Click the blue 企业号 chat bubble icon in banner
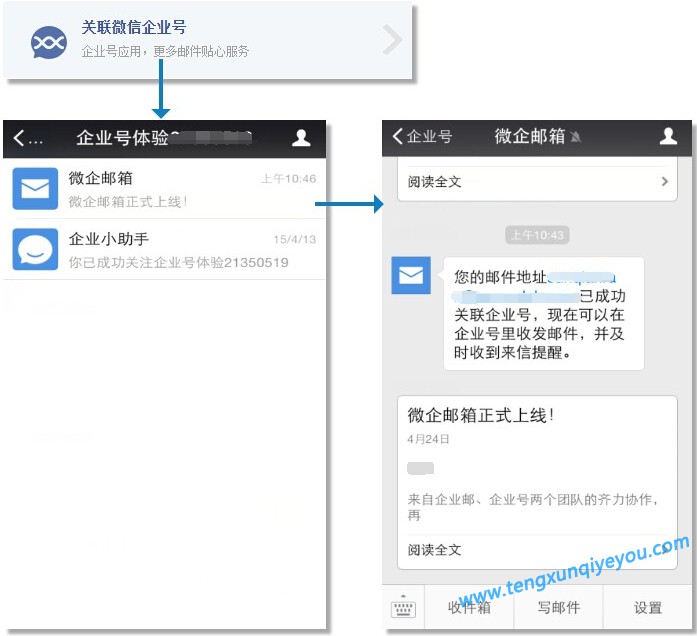This screenshot has width=697, height=636. [x=49, y=42]
